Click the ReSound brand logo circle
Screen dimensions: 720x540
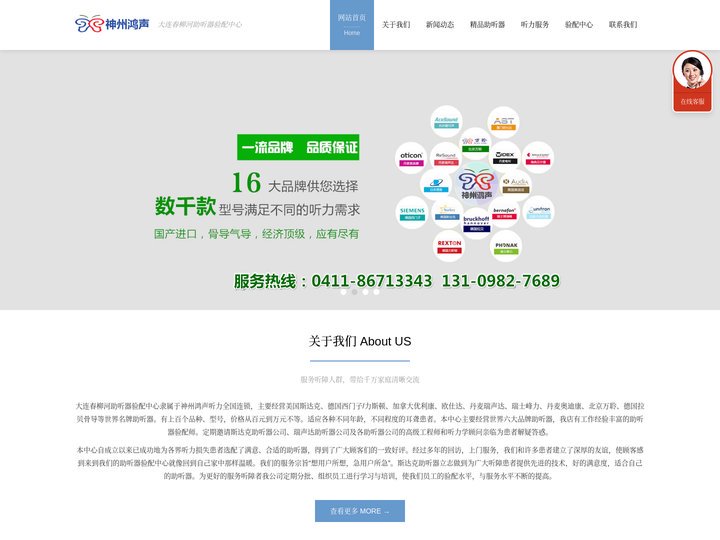point(446,158)
